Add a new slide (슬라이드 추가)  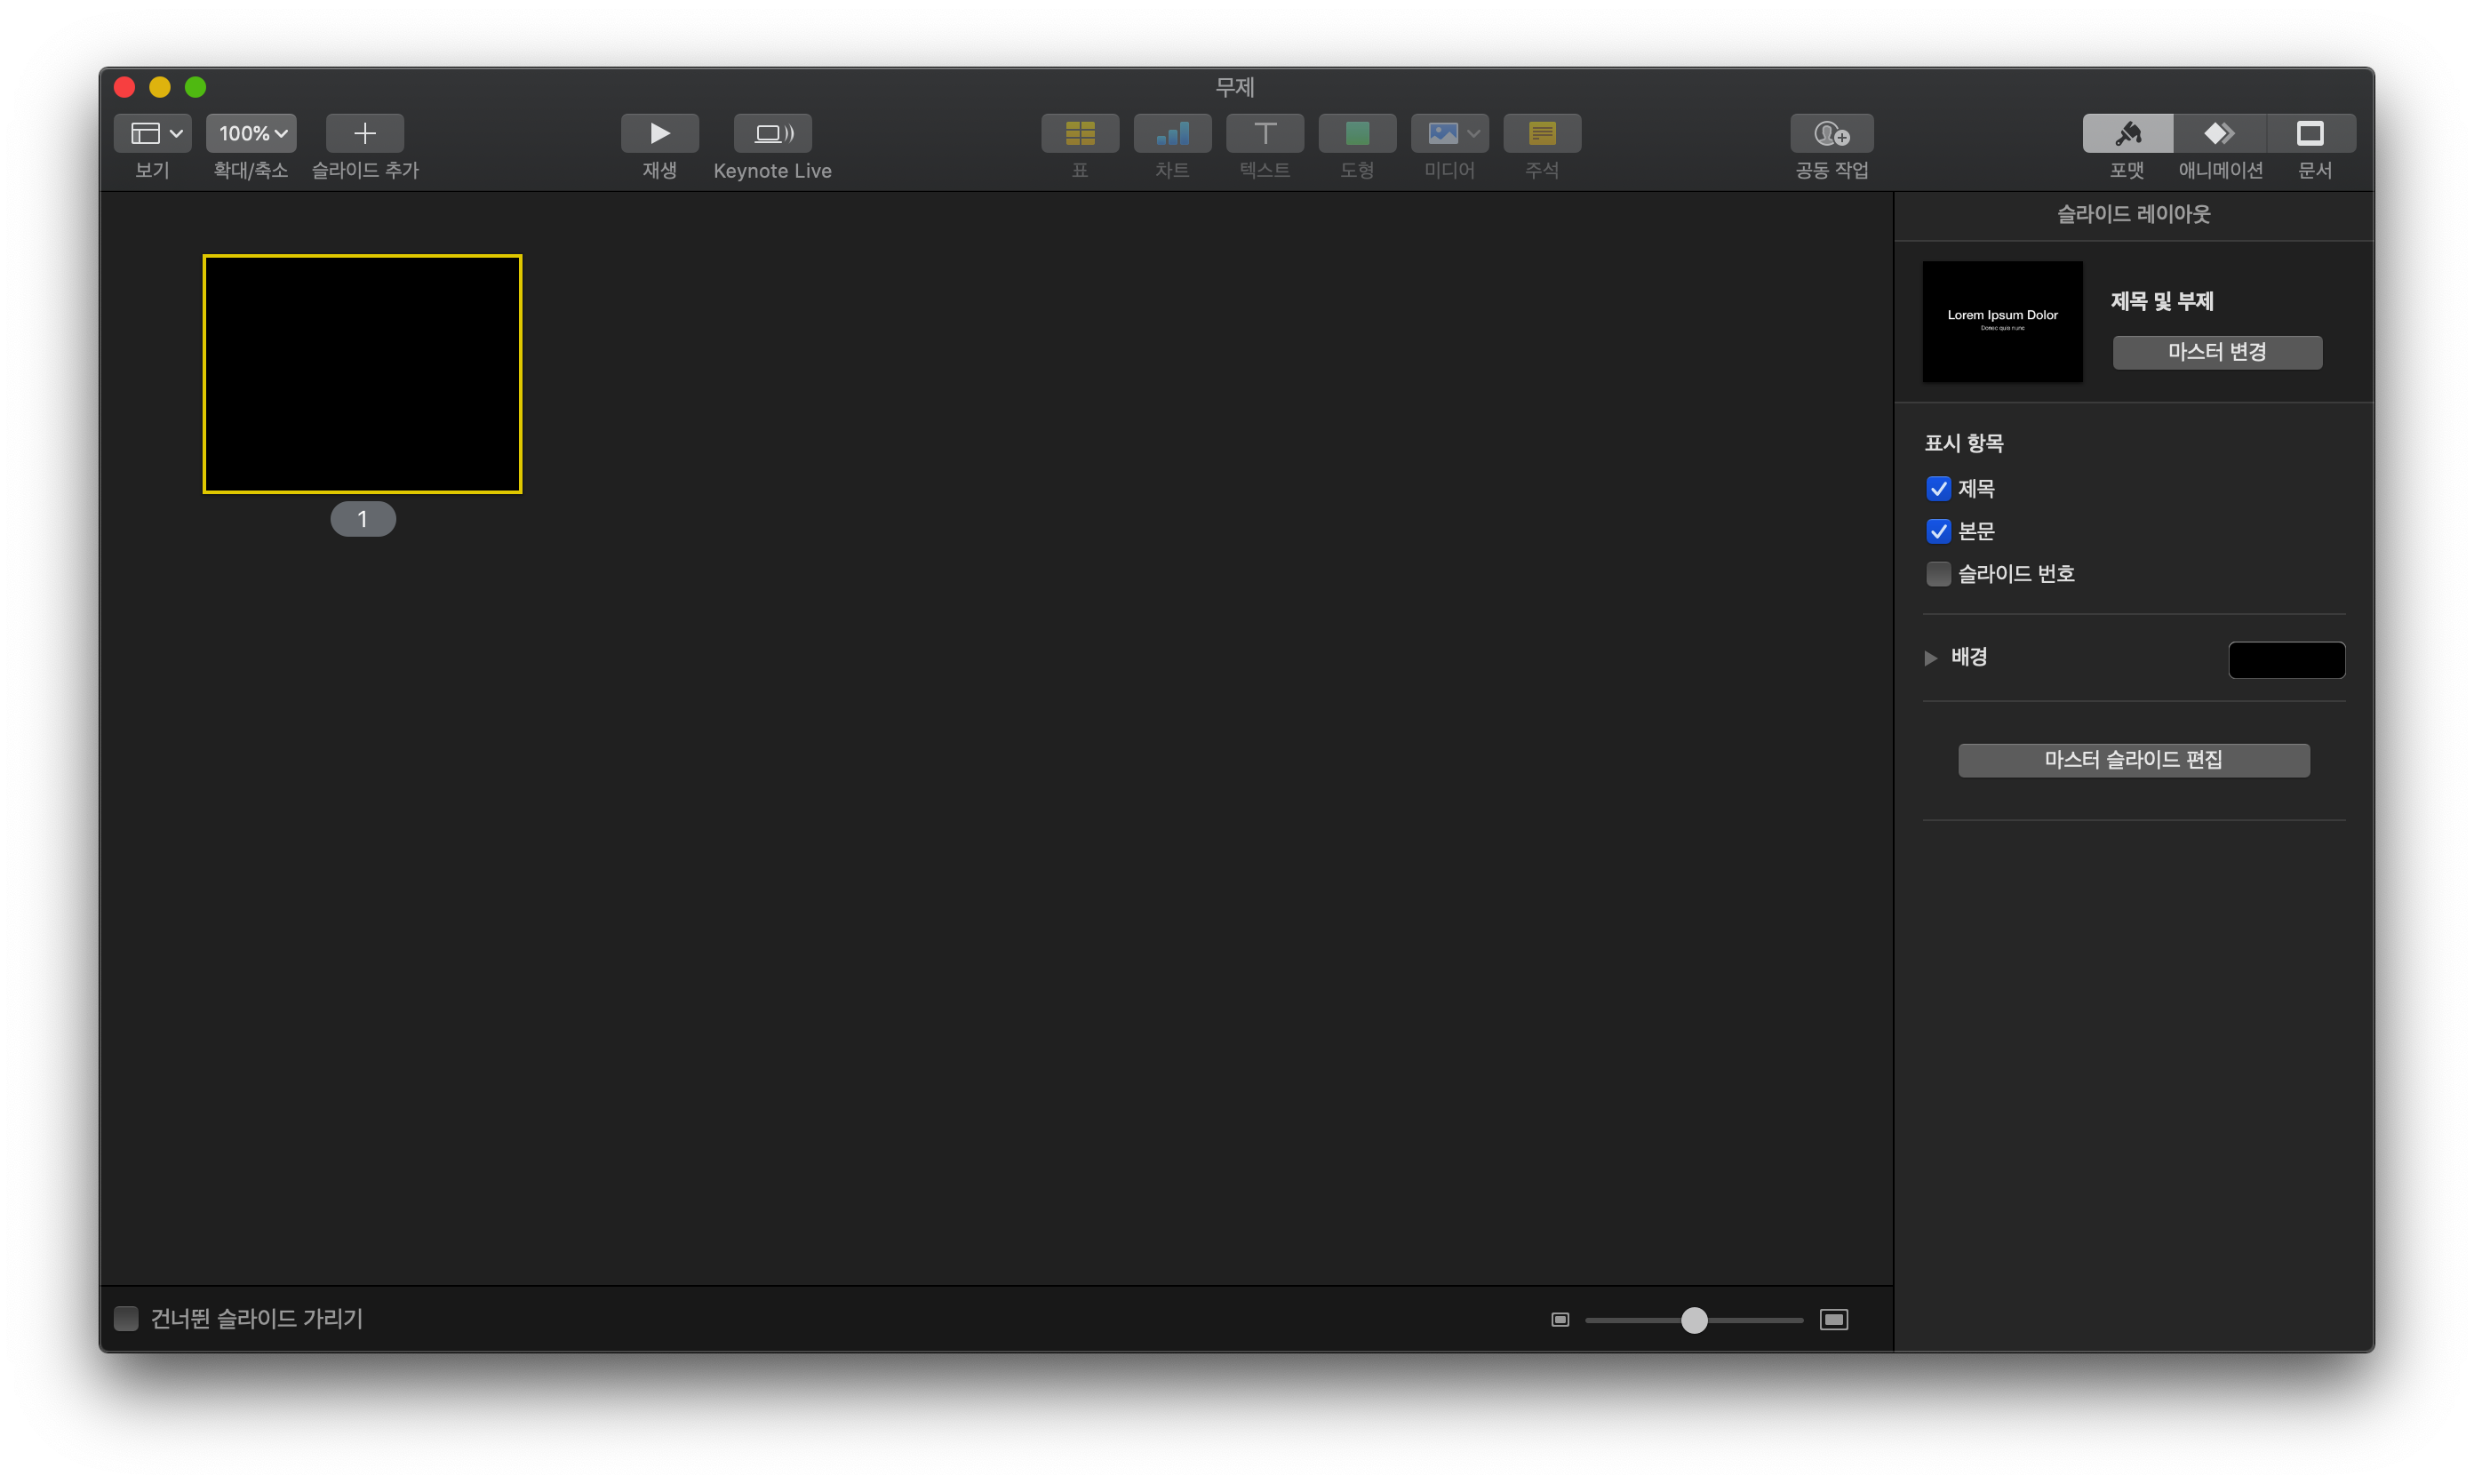click(365, 133)
